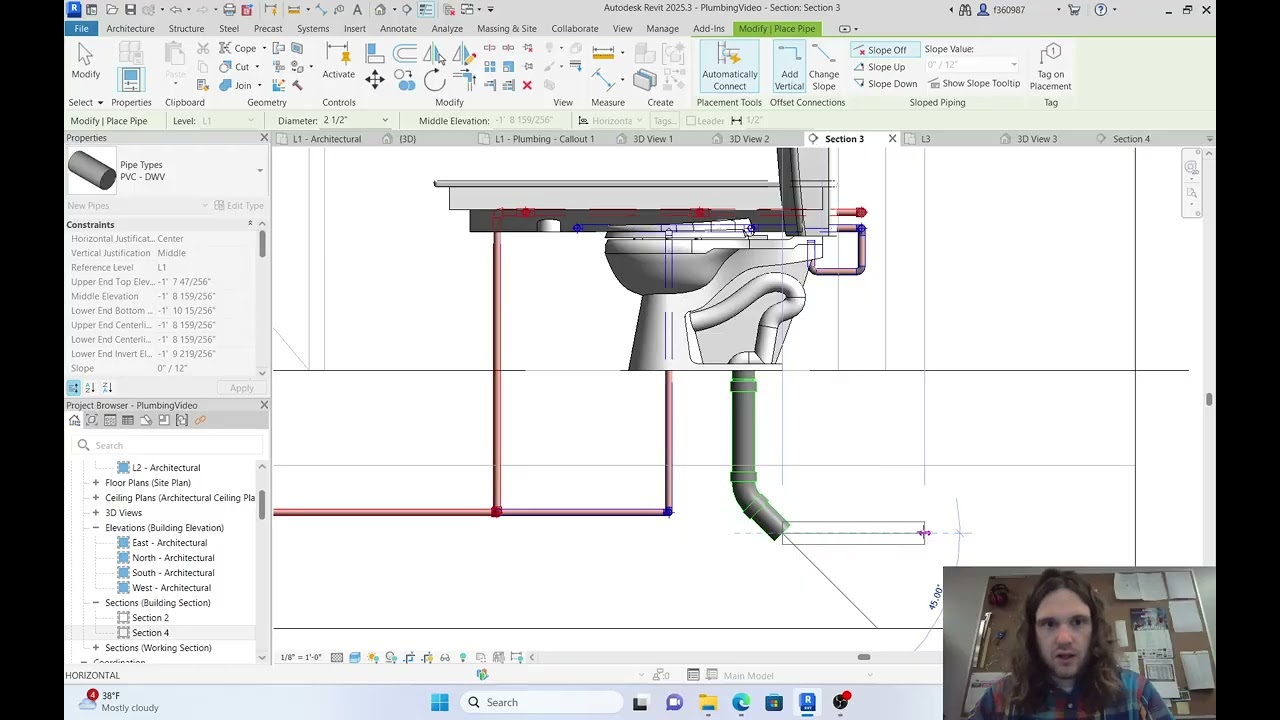Open the Architecture ribbon tab
The width and height of the screenshot is (1280, 720).
(x=130, y=29)
